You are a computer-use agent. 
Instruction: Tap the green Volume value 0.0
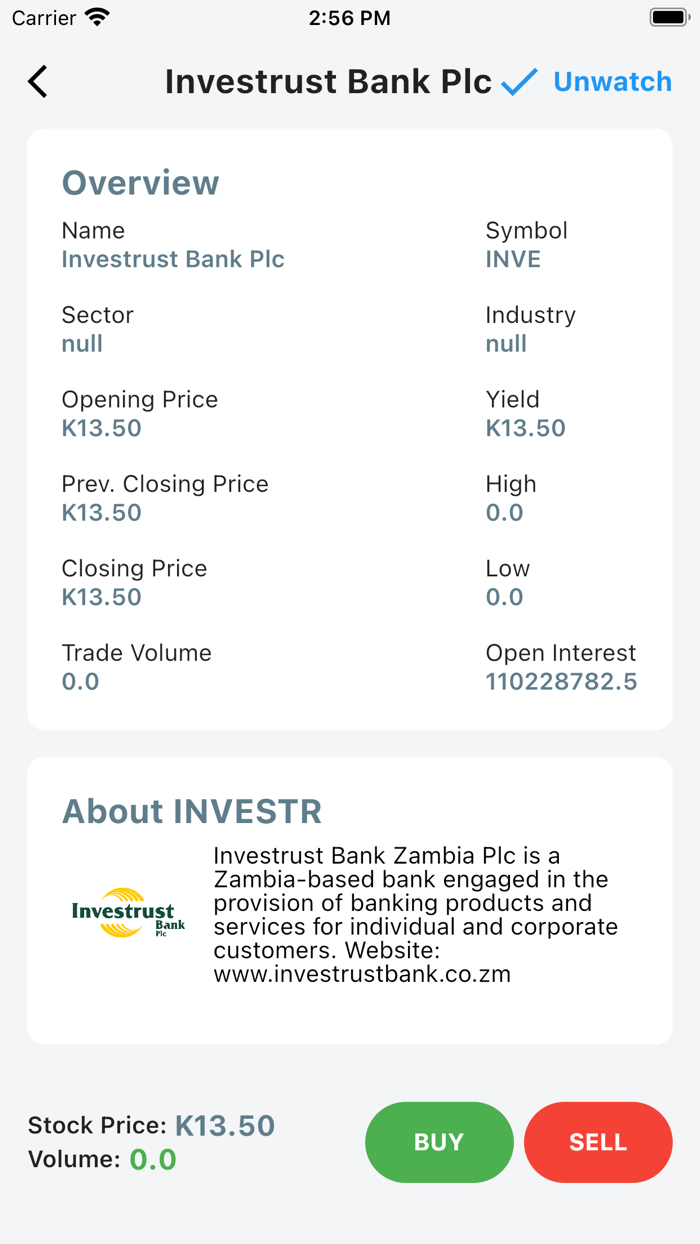point(153,1160)
